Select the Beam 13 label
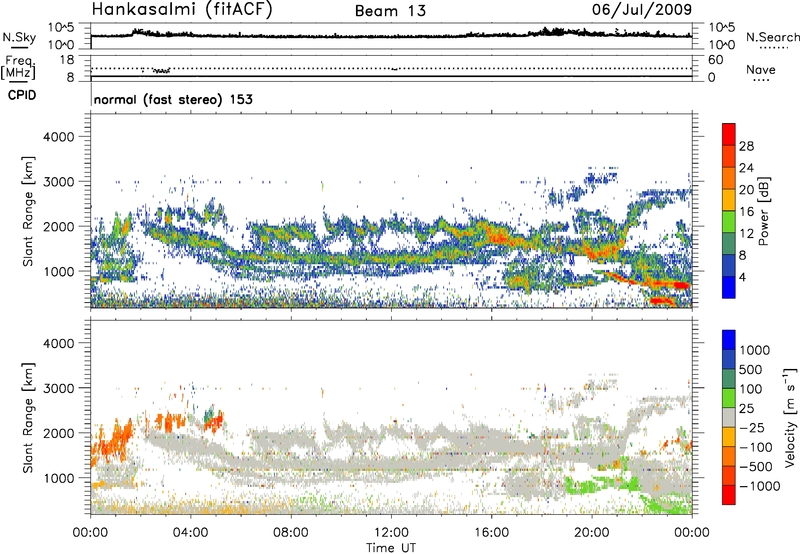 390,11
